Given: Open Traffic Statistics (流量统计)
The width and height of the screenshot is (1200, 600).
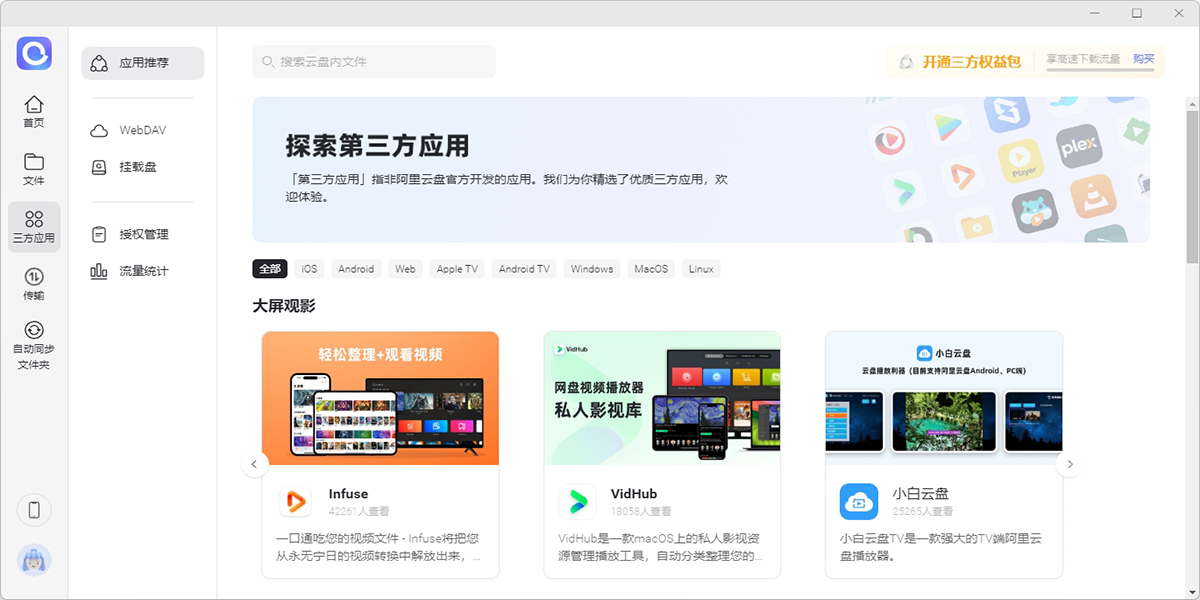Looking at the screenshot, I should pos(143,271).
